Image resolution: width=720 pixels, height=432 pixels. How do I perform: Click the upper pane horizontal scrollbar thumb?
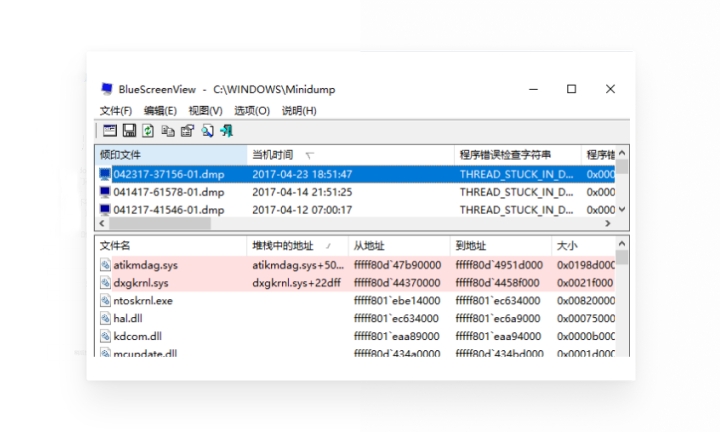(160, 224)
